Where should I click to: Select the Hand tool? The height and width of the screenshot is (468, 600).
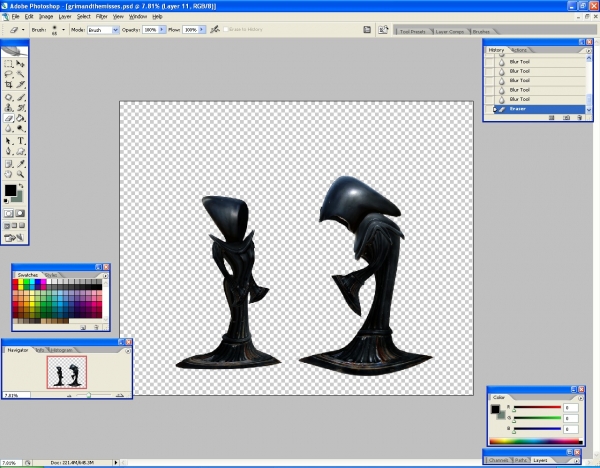click(x=8, y=174)
